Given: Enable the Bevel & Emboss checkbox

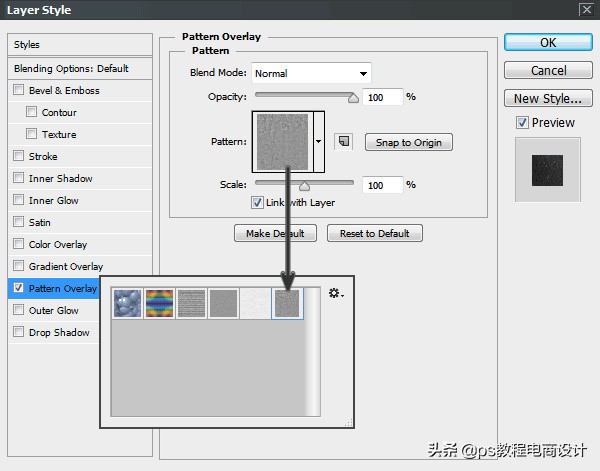Looking at the screenshot, I should (x=18, y=90).
